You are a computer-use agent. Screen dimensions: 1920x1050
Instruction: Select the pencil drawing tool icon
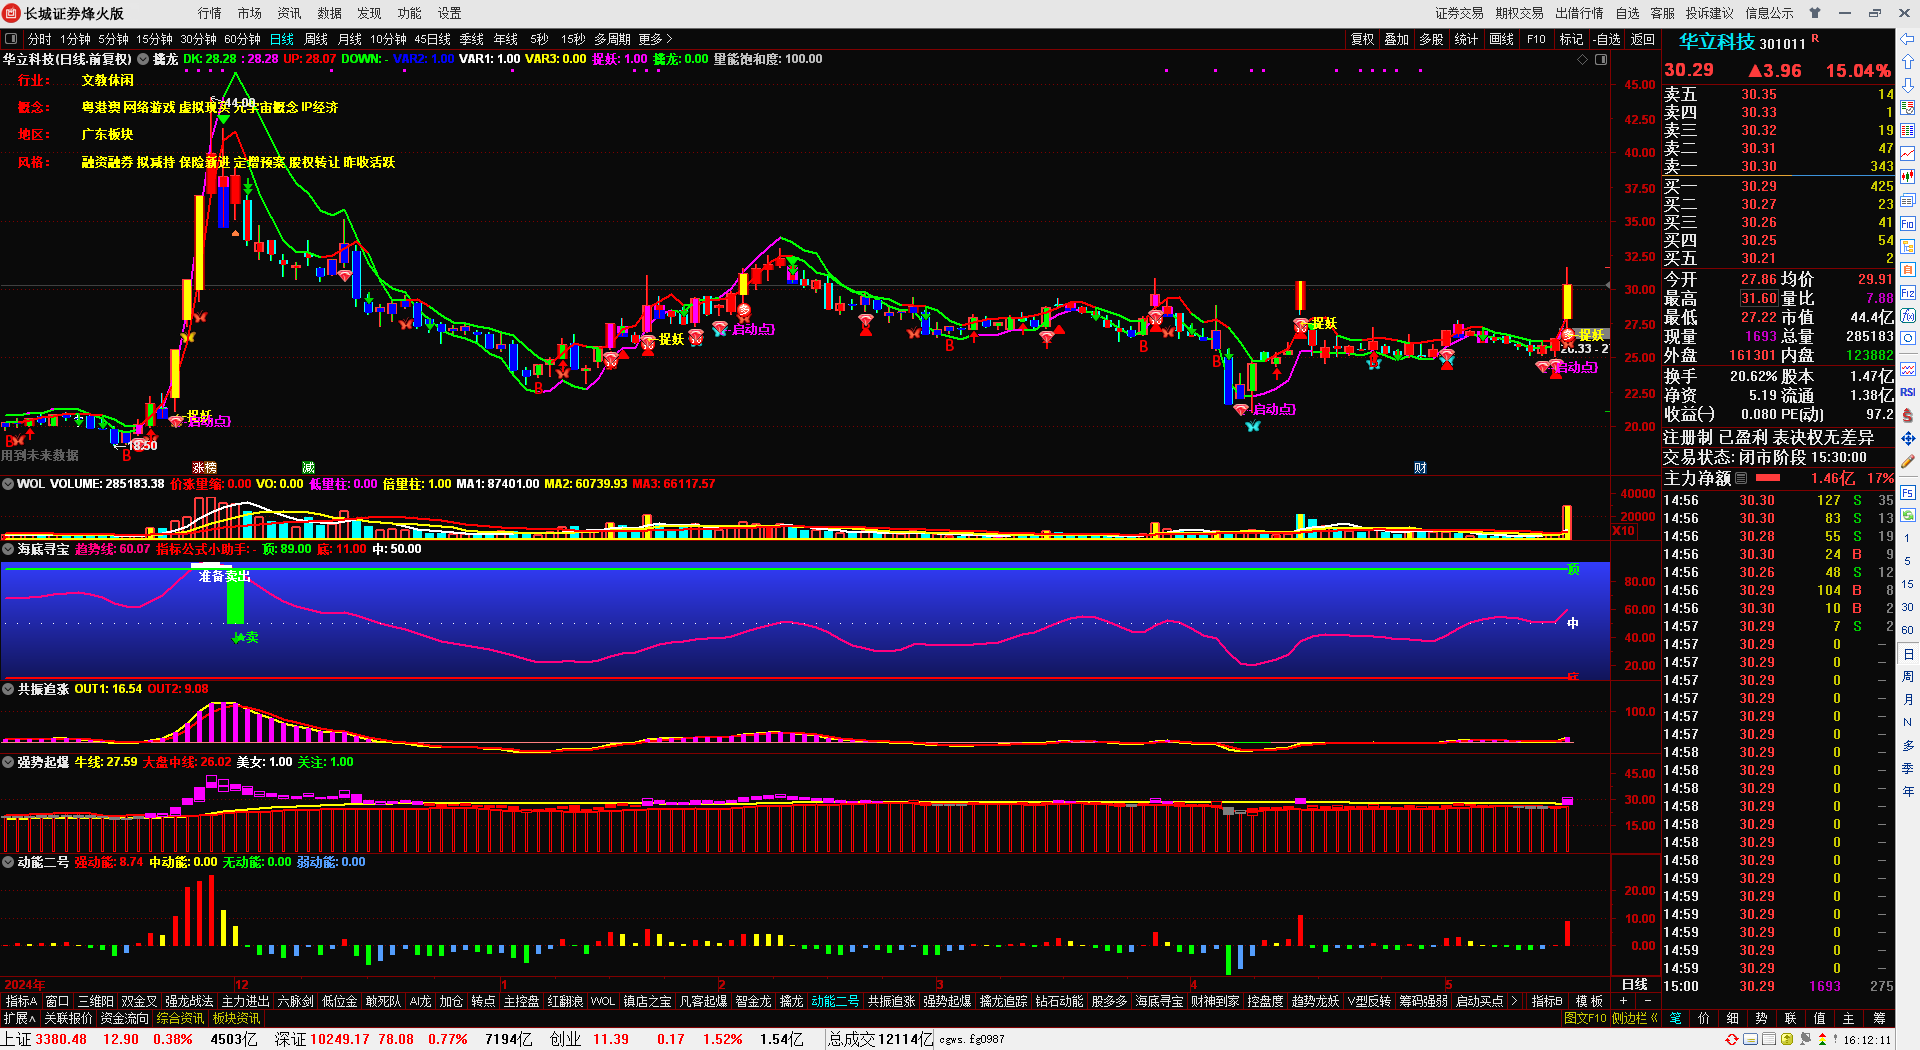[1907, 462]
